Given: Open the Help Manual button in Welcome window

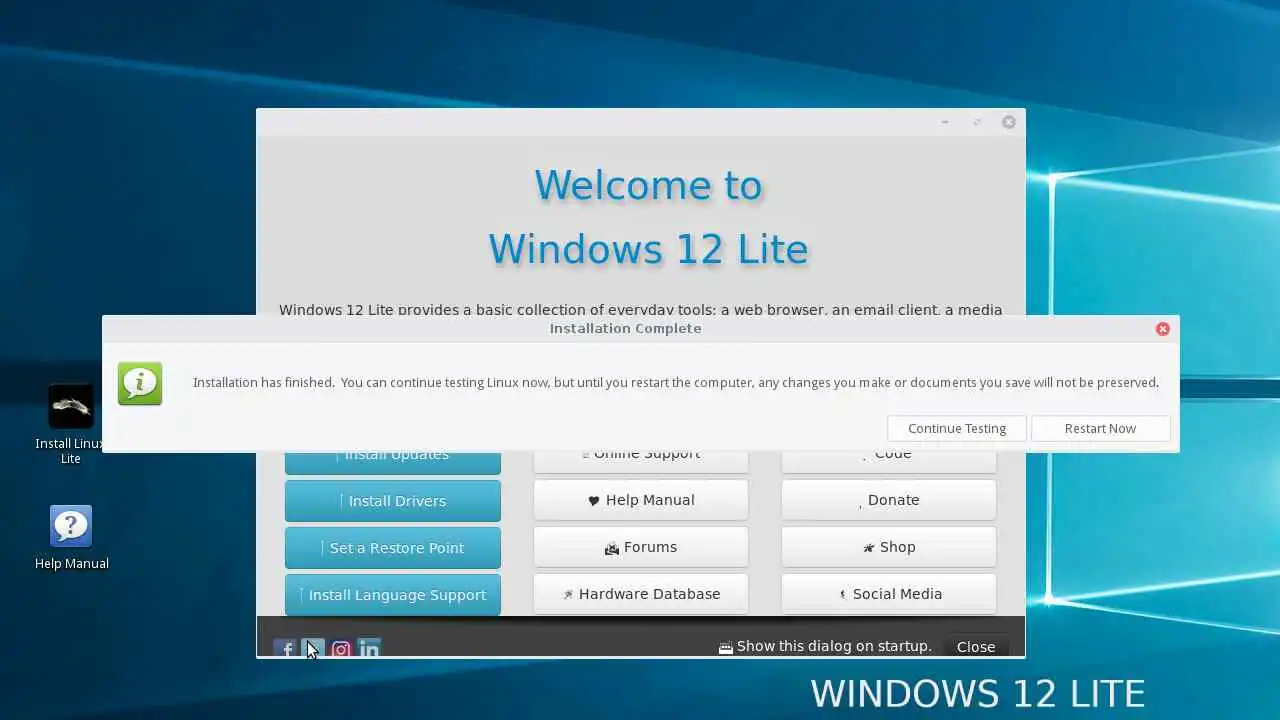Looking at the screenshot, I should 641,500.
